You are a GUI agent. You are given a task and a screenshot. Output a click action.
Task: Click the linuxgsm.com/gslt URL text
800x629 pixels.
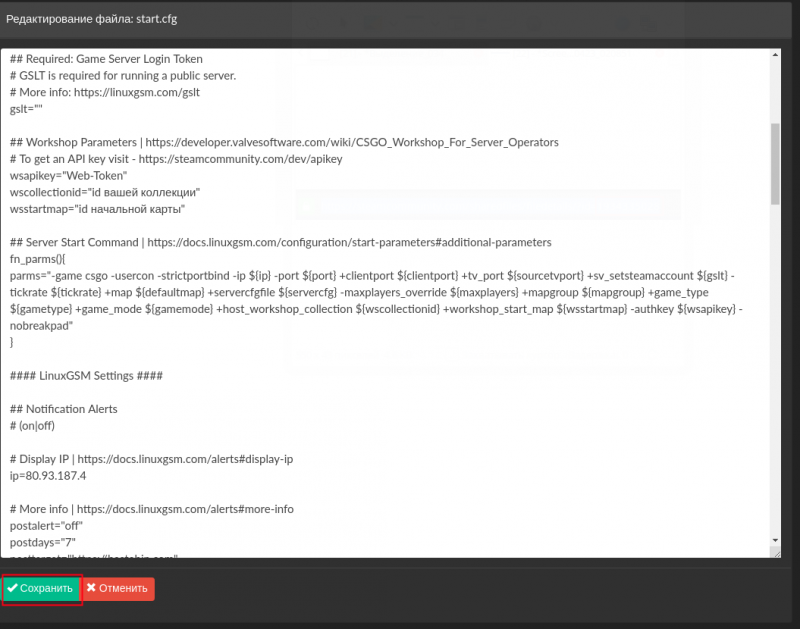[137, 92]
